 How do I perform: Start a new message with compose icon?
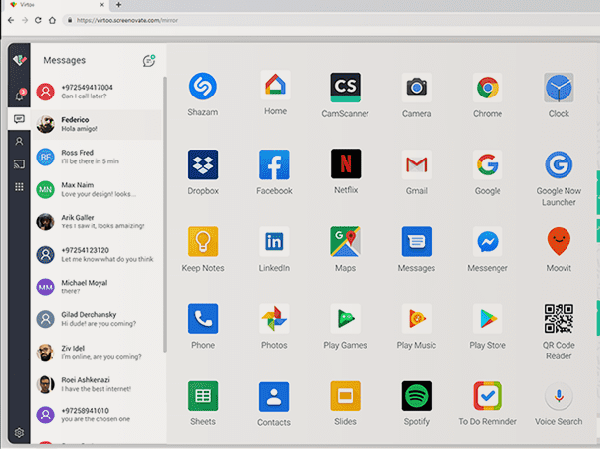pos(149,61)
